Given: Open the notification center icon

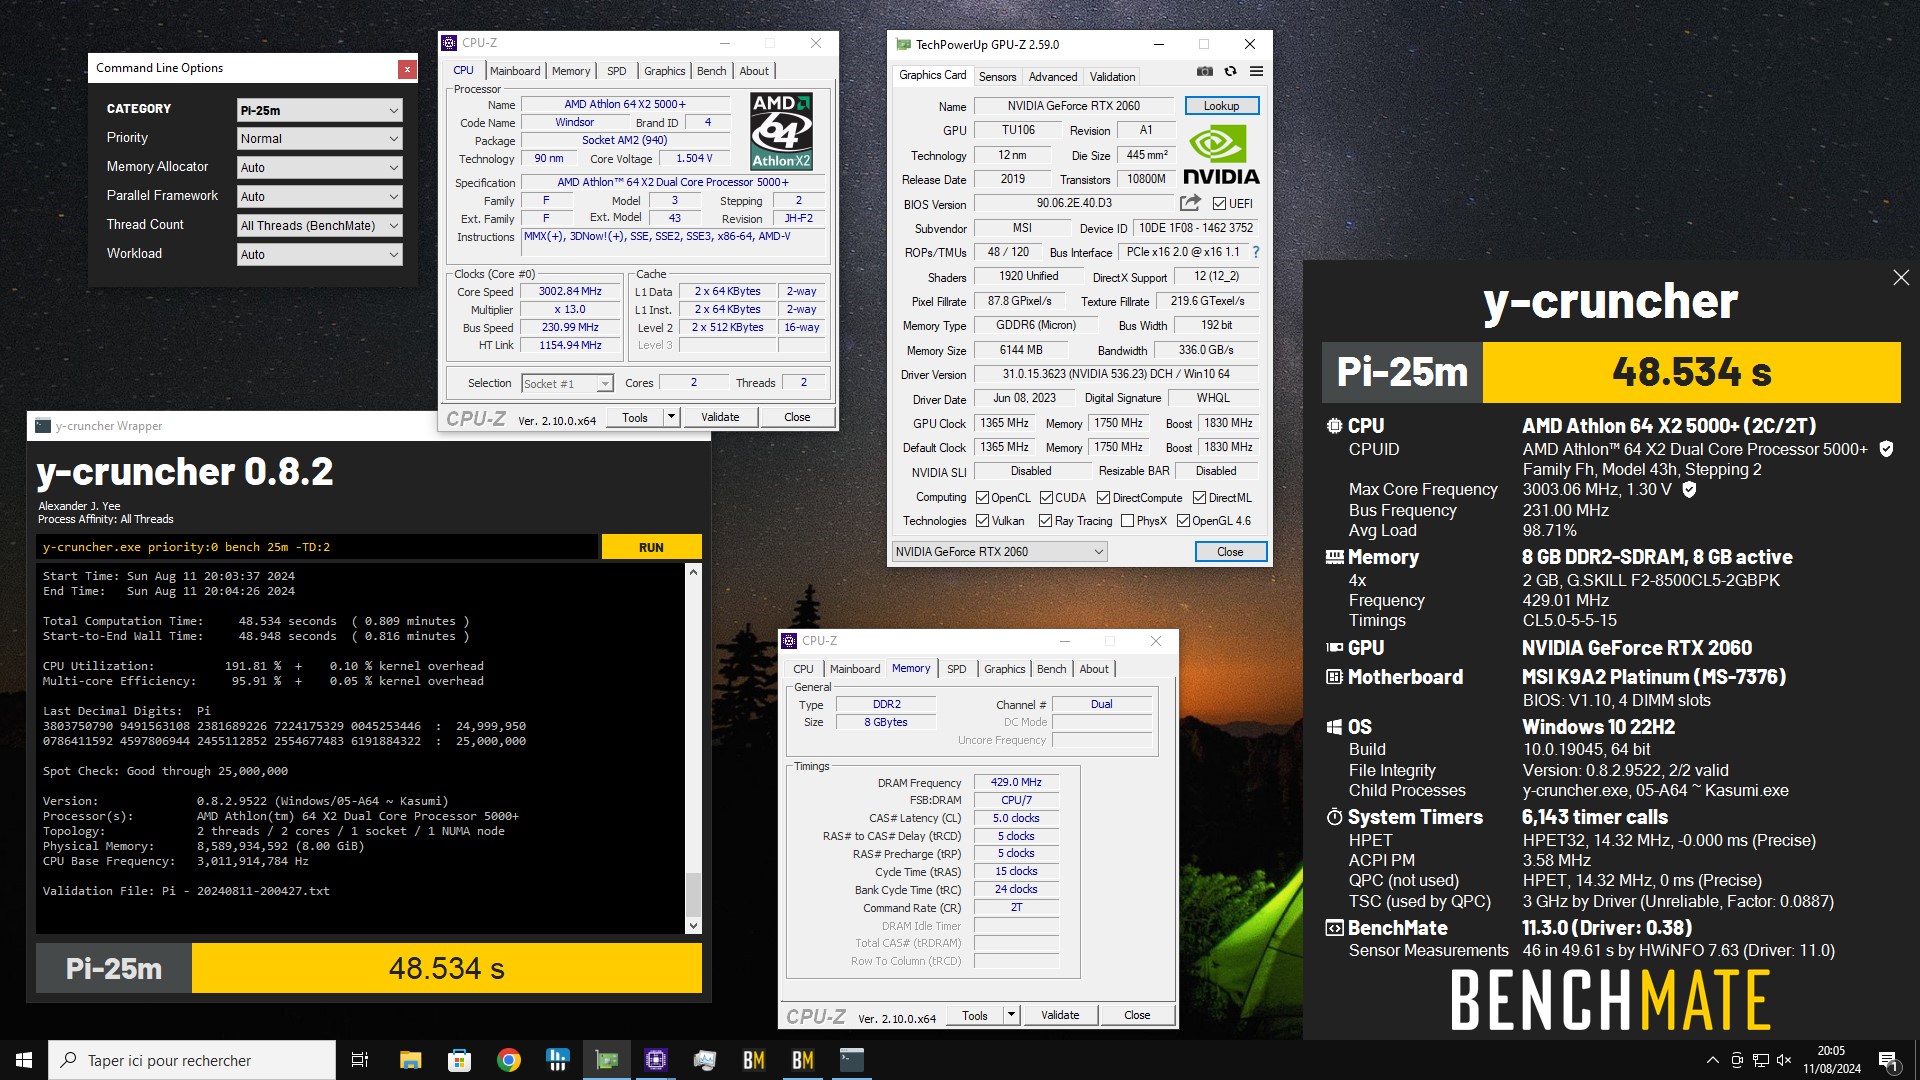Looking at the screenshot, I should (1888, 1060).
